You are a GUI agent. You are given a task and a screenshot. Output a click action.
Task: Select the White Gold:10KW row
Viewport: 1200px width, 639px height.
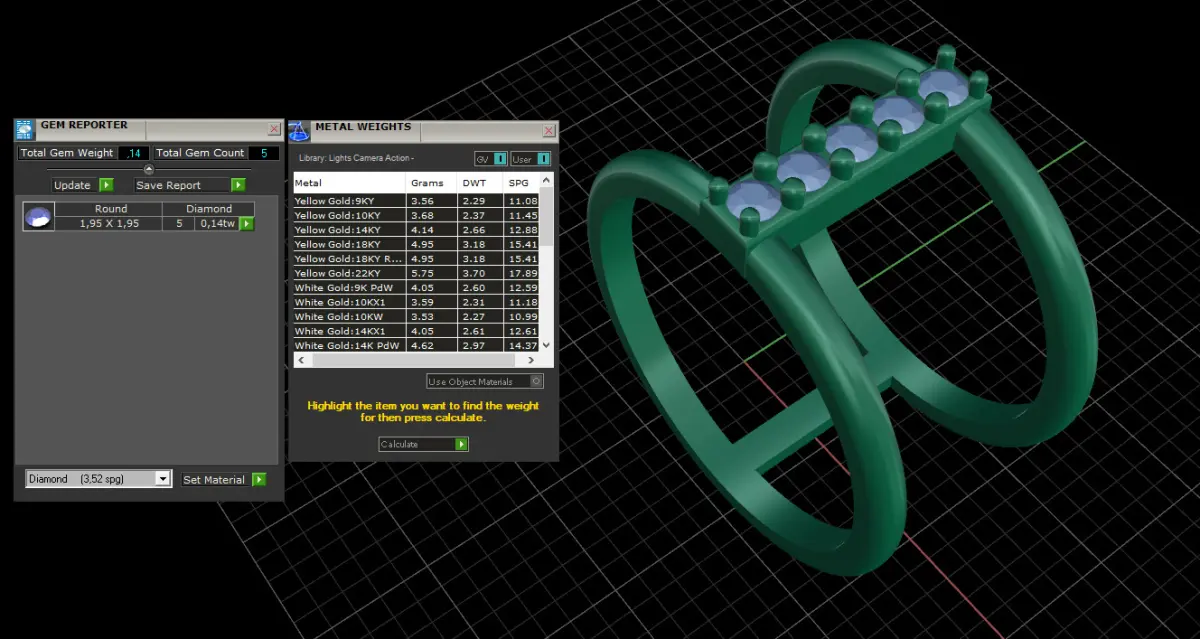click(x=416, y=317)
